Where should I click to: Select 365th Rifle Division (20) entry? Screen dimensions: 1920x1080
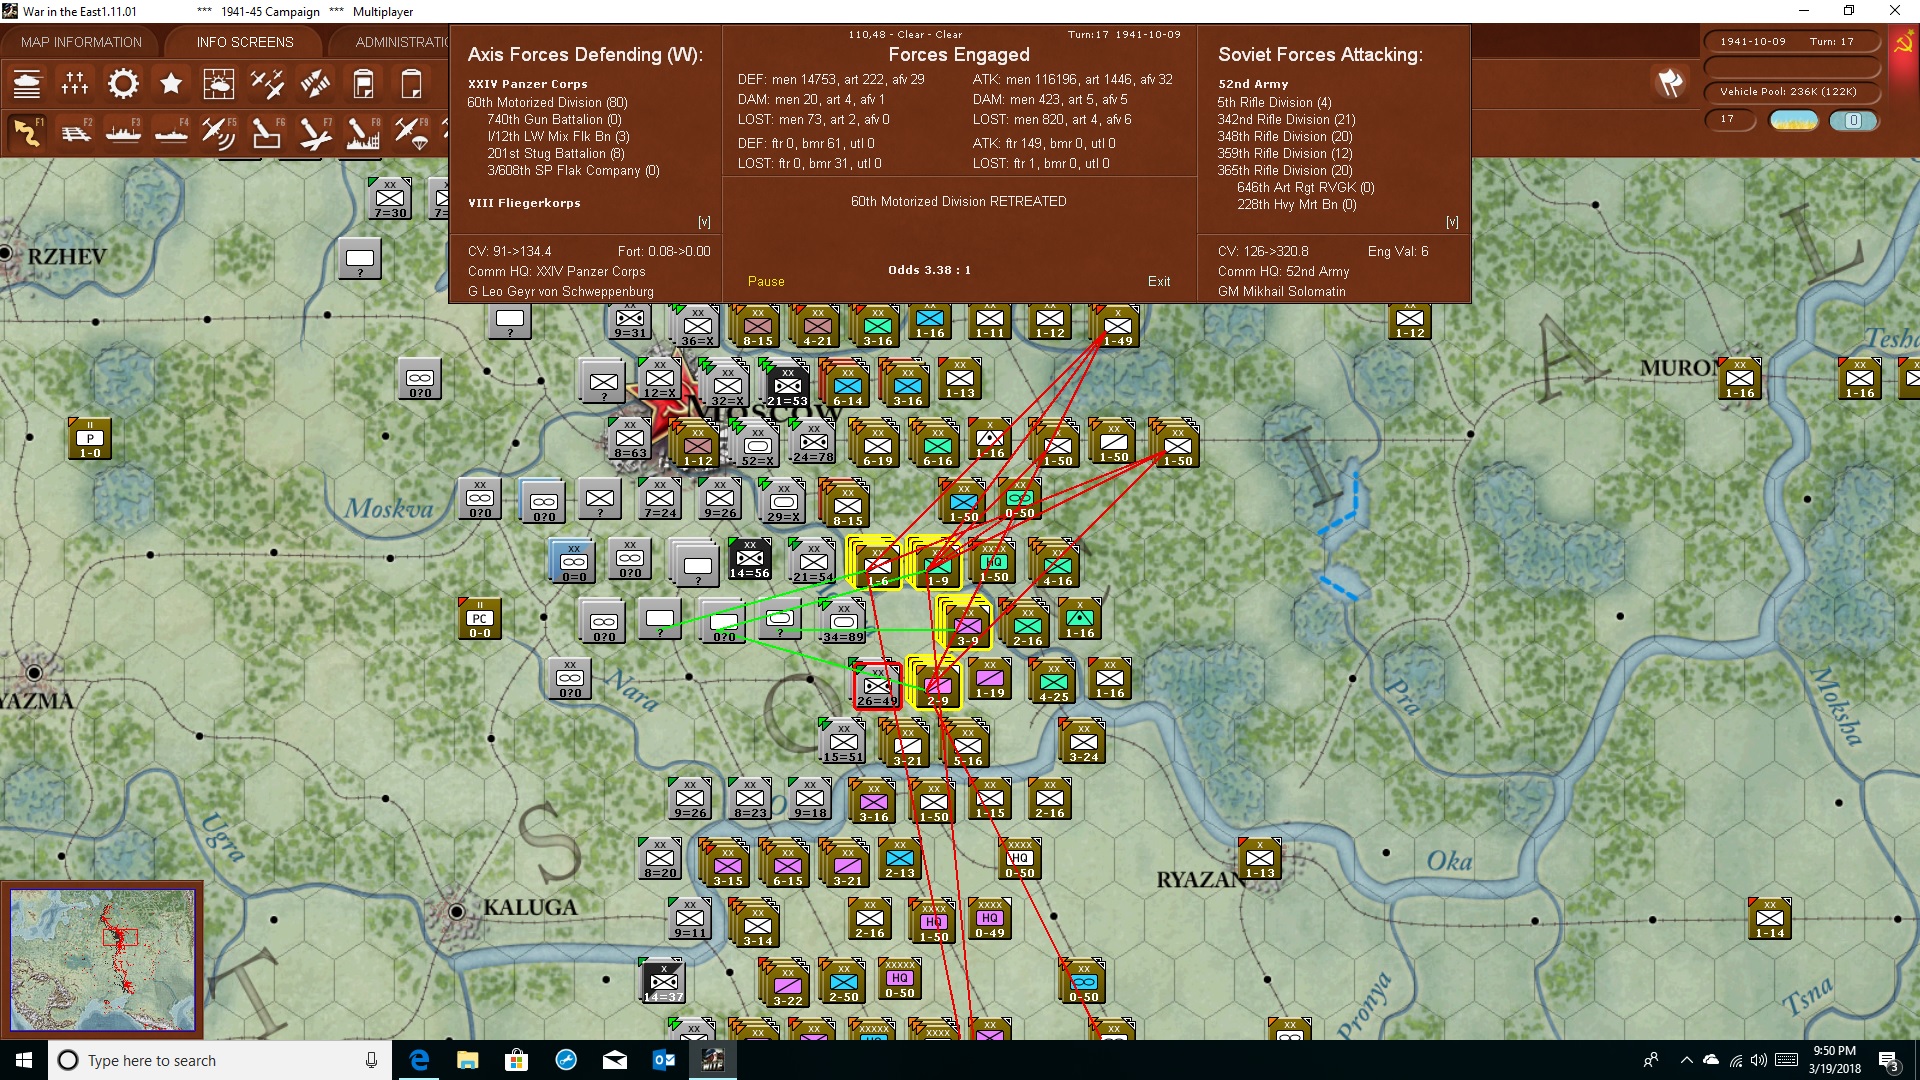coord(1284,170)
